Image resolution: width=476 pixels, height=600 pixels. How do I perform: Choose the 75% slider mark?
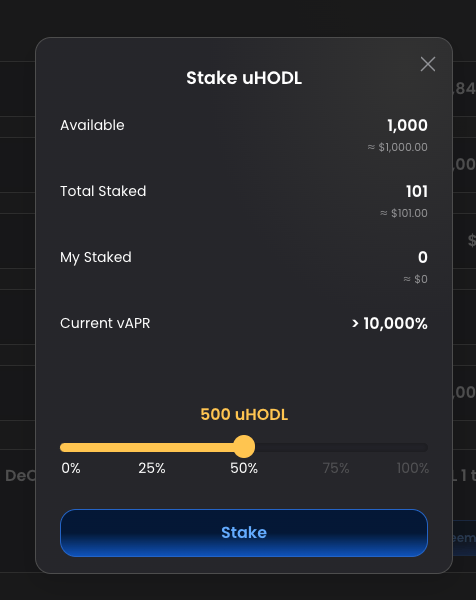[x=336, y=468]
